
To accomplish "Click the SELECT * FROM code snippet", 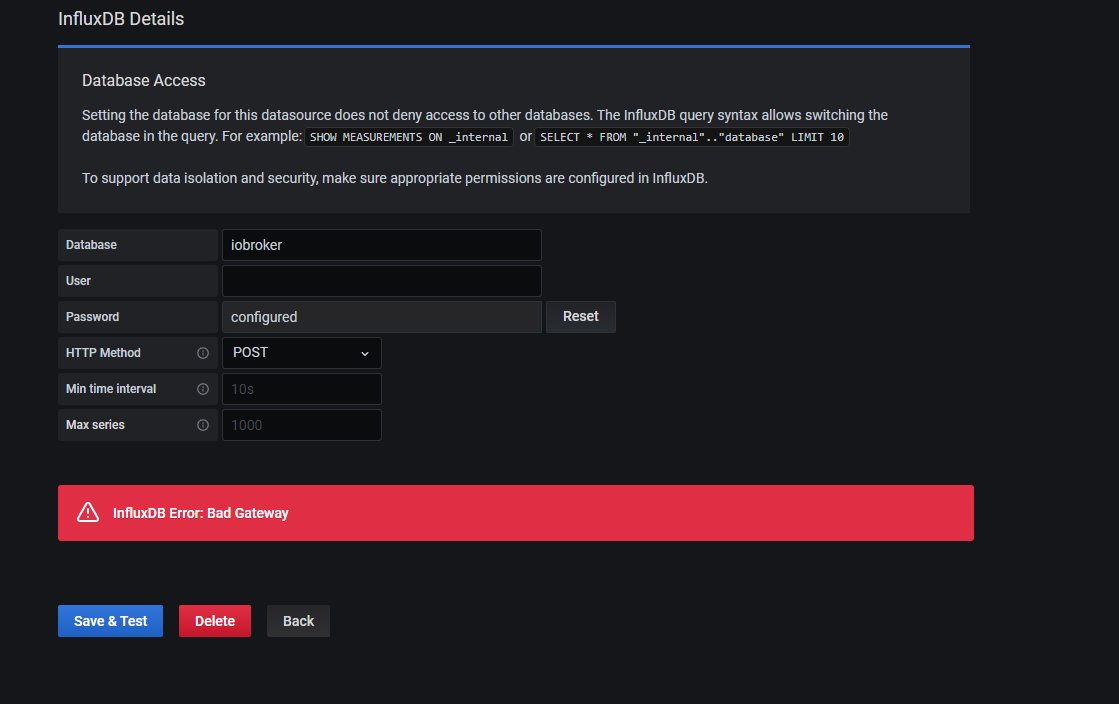I will (x=692, y=137).
